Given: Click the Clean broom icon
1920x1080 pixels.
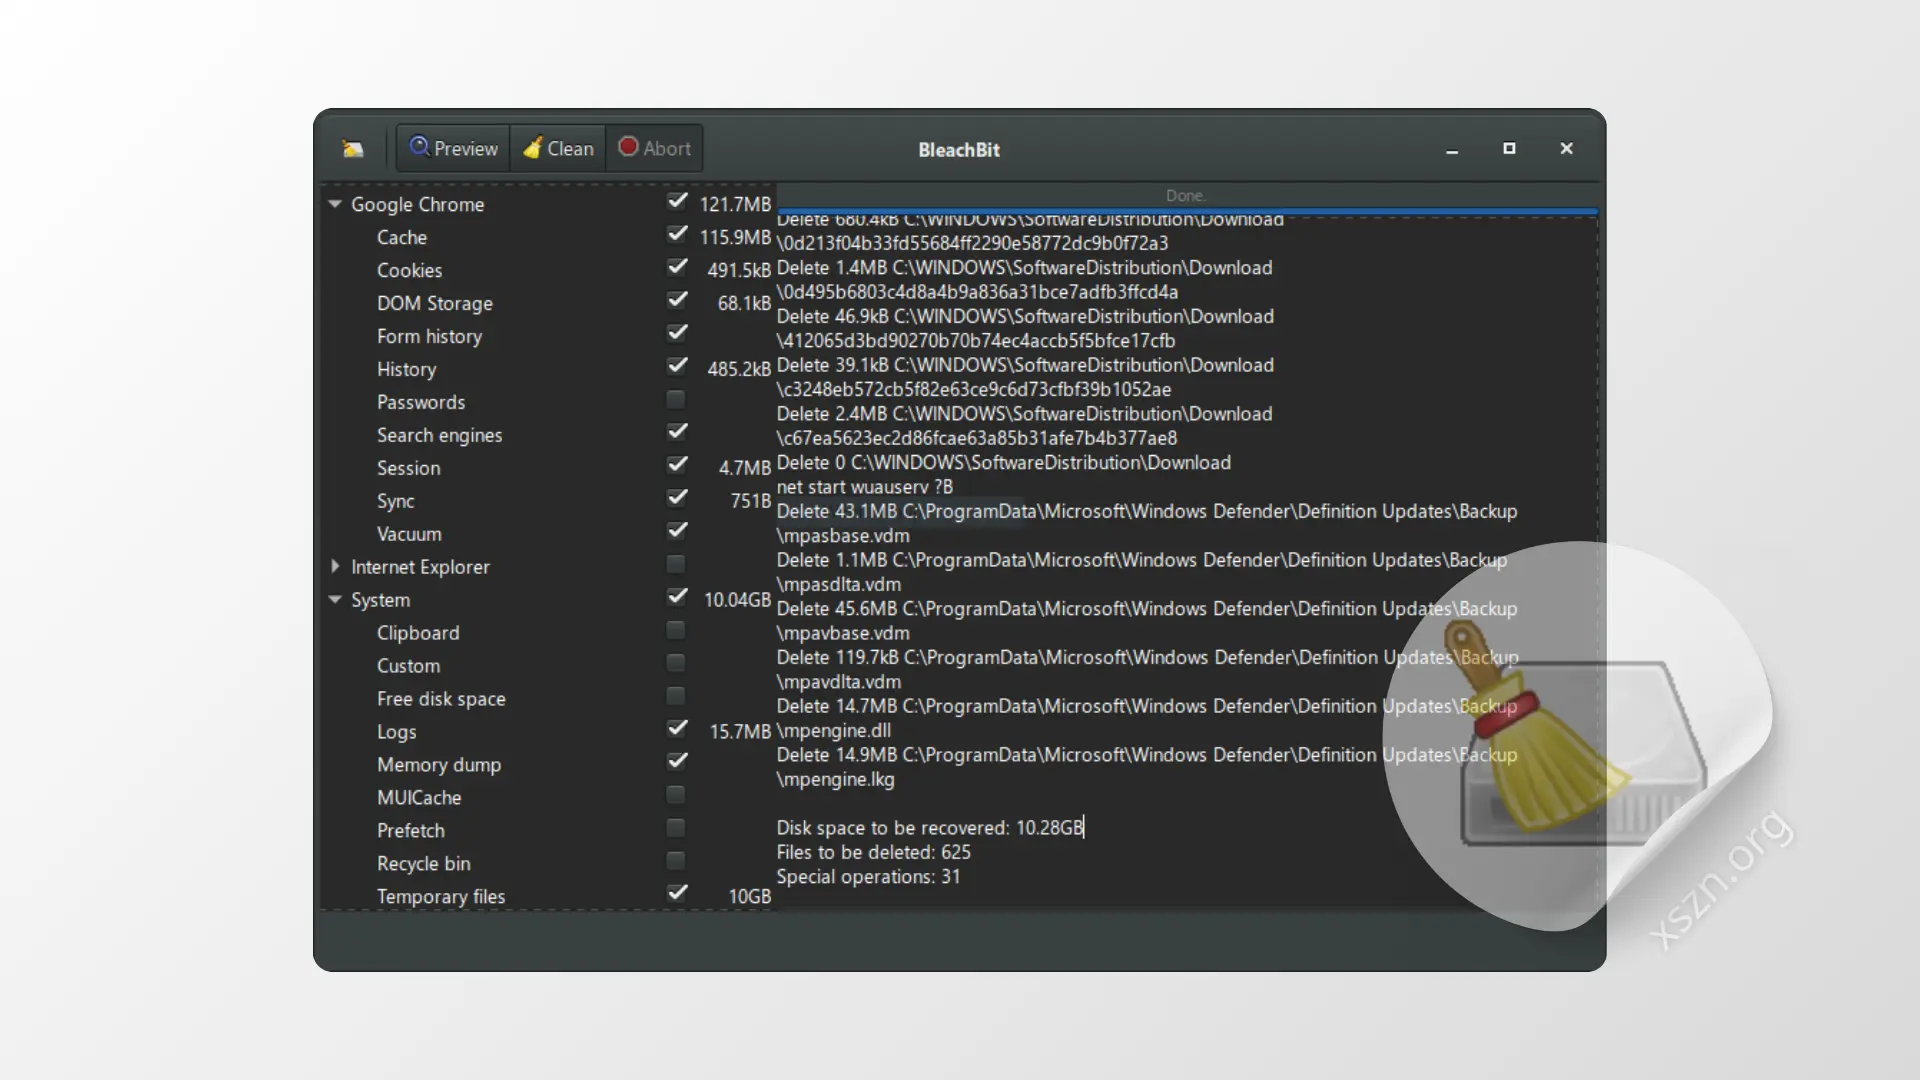Looking at the screenshot, I should [x=533, y=148].
